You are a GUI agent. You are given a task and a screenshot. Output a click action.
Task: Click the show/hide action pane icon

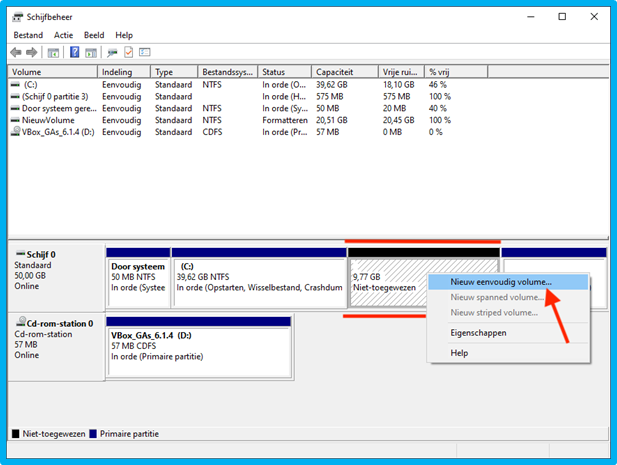coord(91,52)
